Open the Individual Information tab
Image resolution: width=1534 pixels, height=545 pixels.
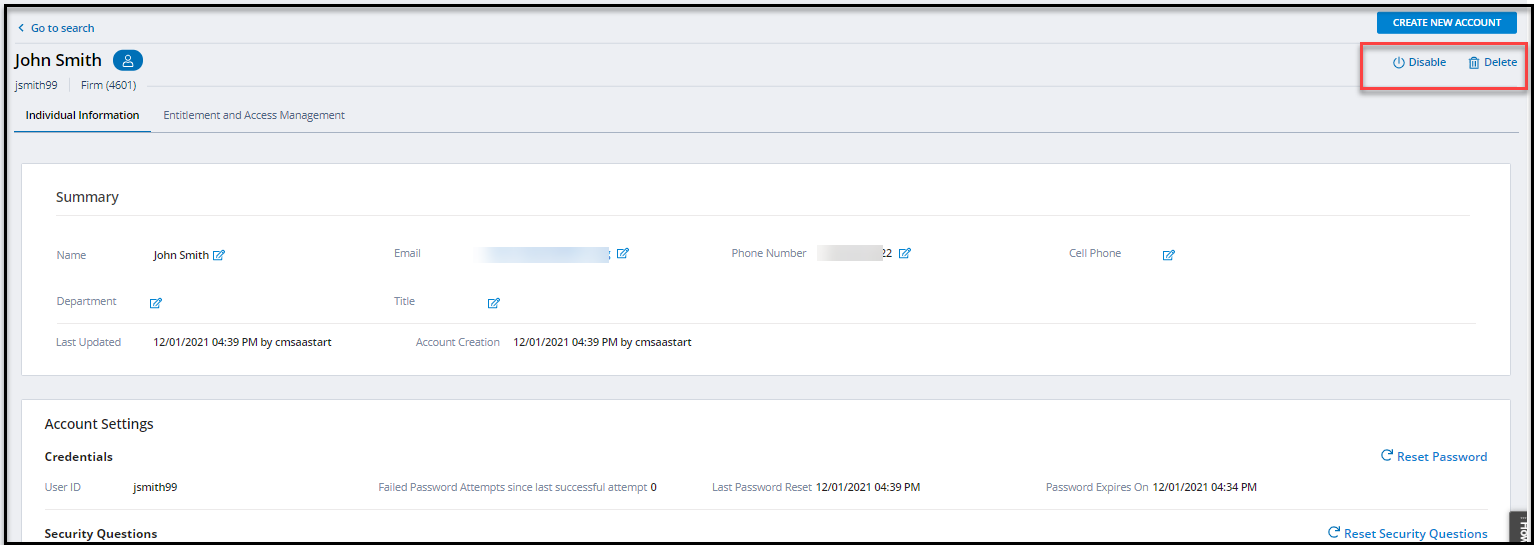pyautogui.click(x=82, y=115)
